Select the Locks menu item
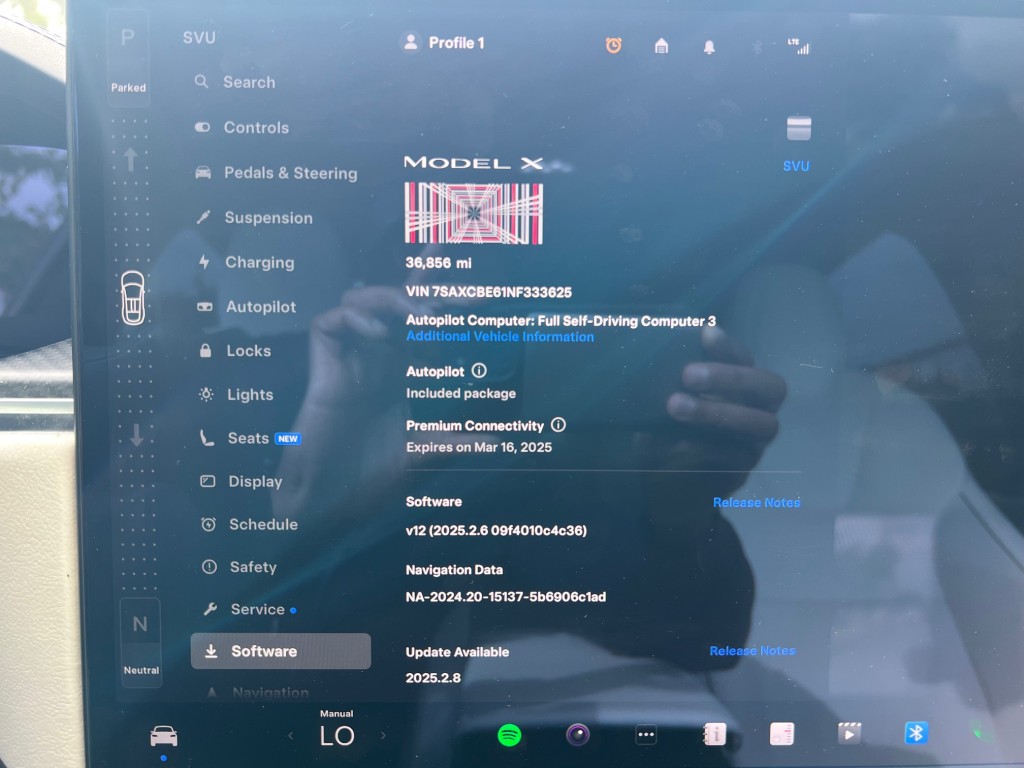Viewport: 1024px width, 768px height. [234, 351]
